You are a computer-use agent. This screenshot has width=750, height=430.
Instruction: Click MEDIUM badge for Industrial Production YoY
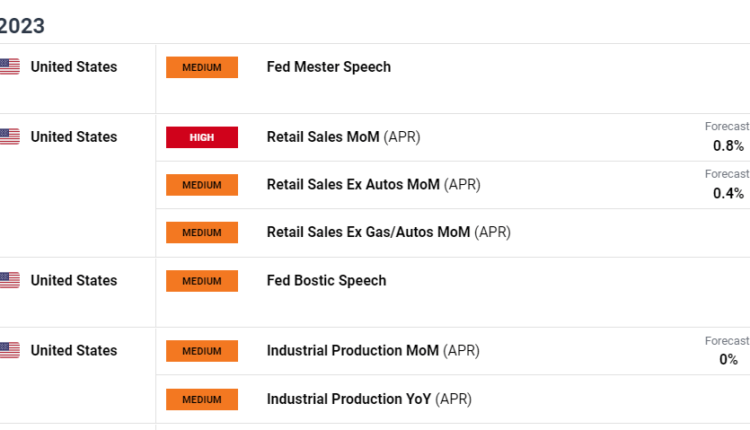pyautogui.click(x=202, y=399)
